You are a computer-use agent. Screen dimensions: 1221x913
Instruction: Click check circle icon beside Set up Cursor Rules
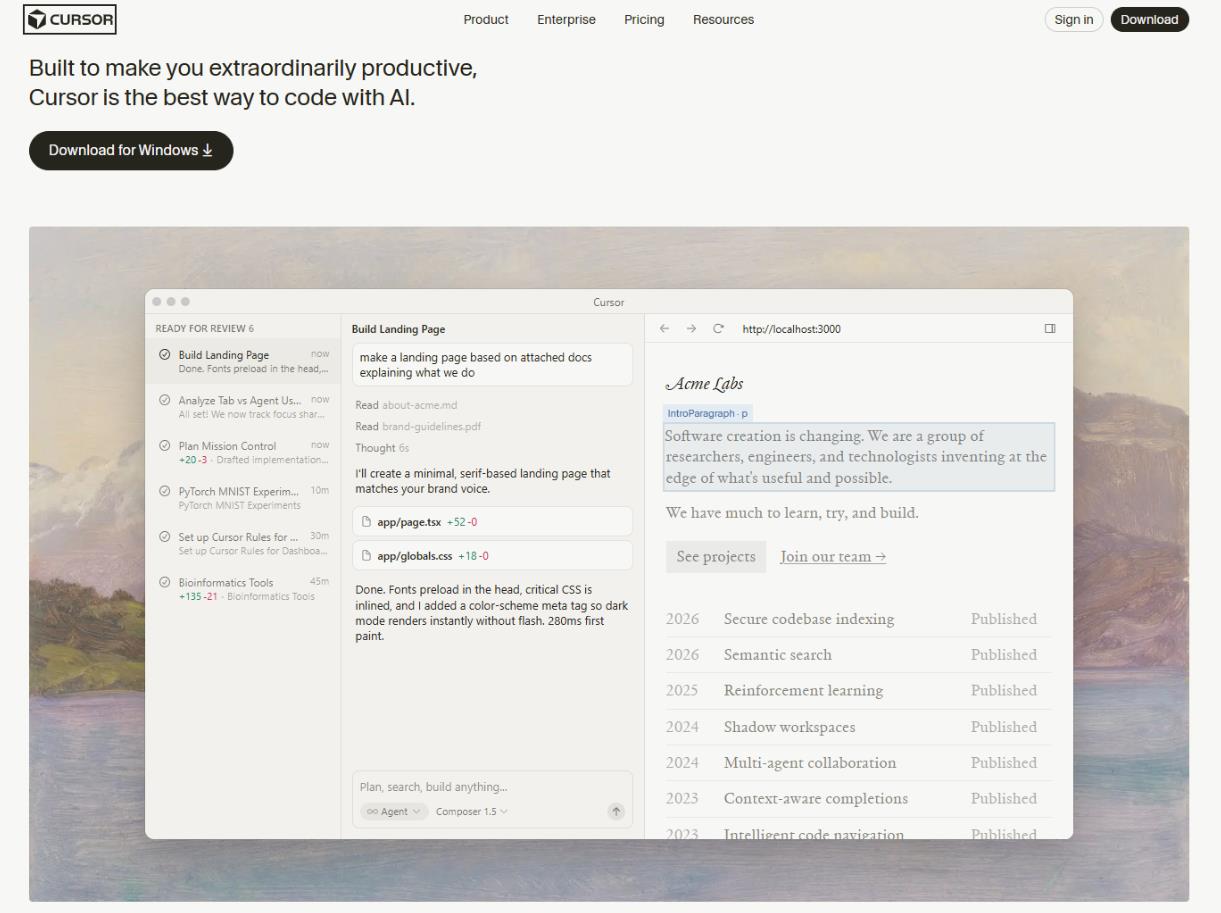[164, 537]
